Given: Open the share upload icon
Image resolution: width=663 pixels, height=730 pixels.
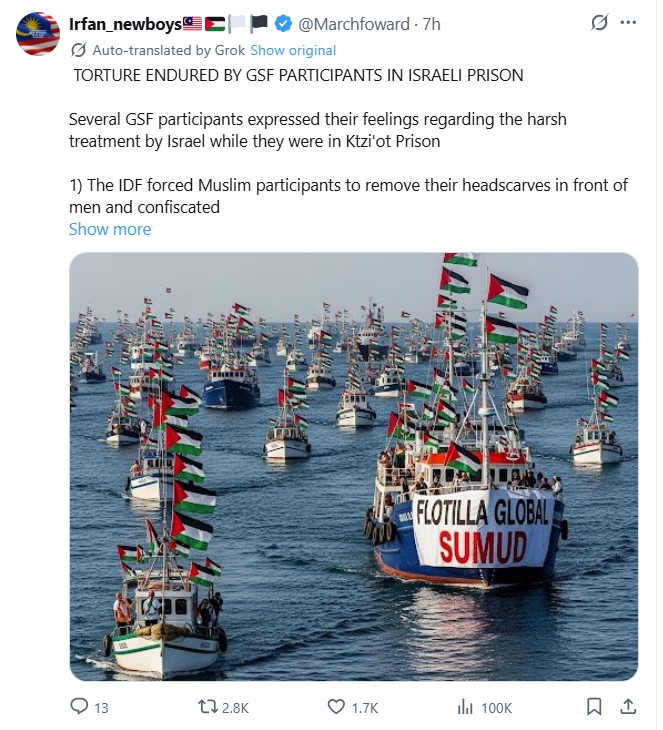Looking at the screenshot, I should (x=628, y=706).
